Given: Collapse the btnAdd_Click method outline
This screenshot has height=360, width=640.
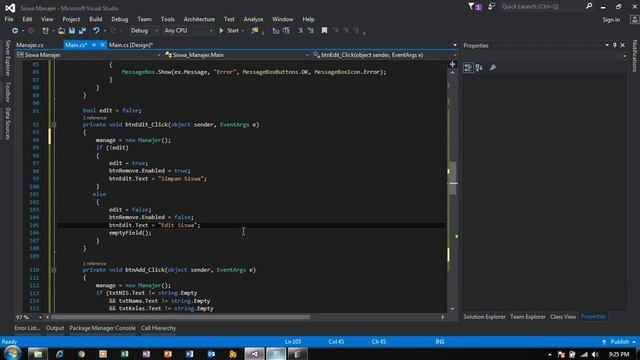Looking at the screenshot, I should click(53, 270).
